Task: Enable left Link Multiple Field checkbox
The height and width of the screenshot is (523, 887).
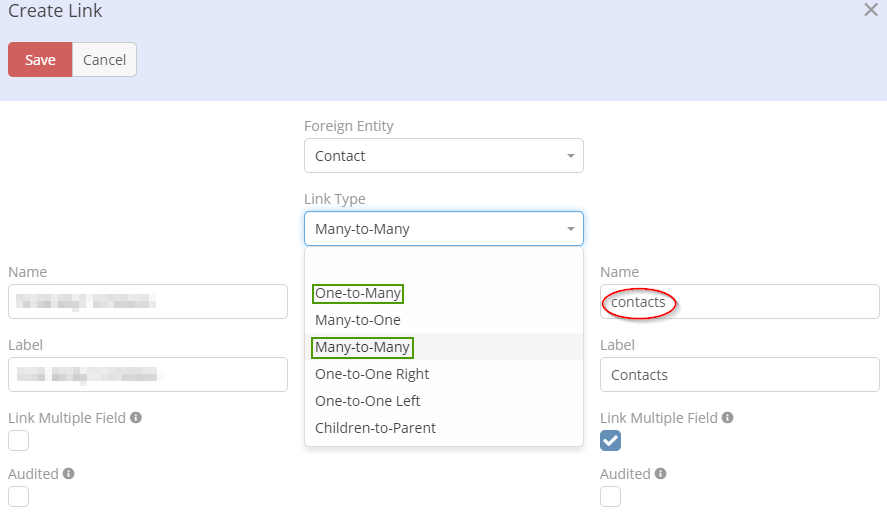Action: click(19, 440)
